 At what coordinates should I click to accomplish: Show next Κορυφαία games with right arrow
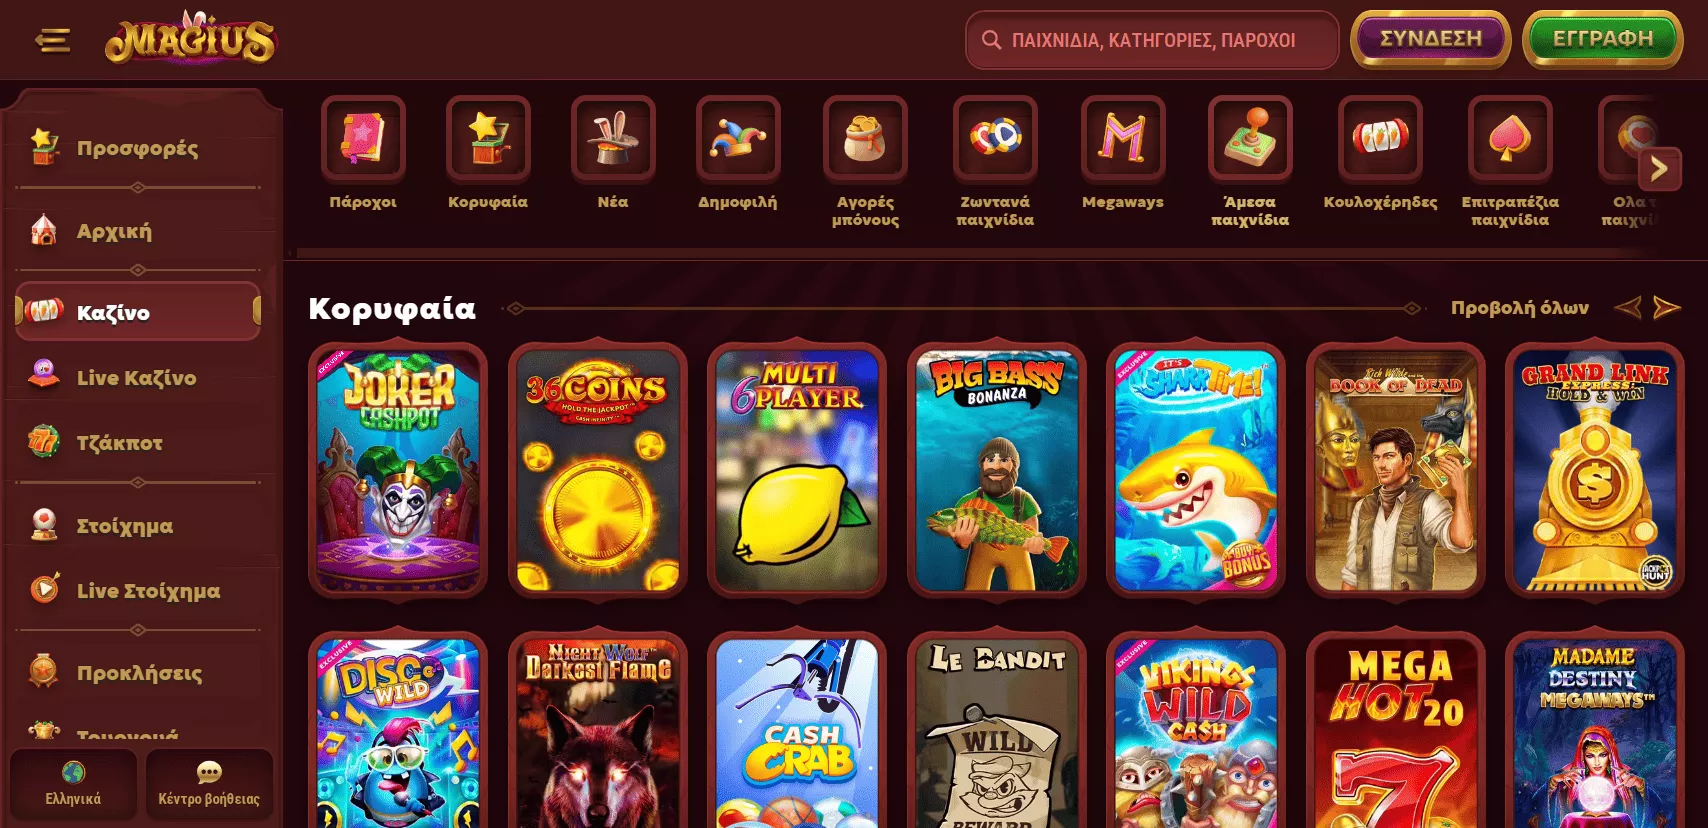1666,308
